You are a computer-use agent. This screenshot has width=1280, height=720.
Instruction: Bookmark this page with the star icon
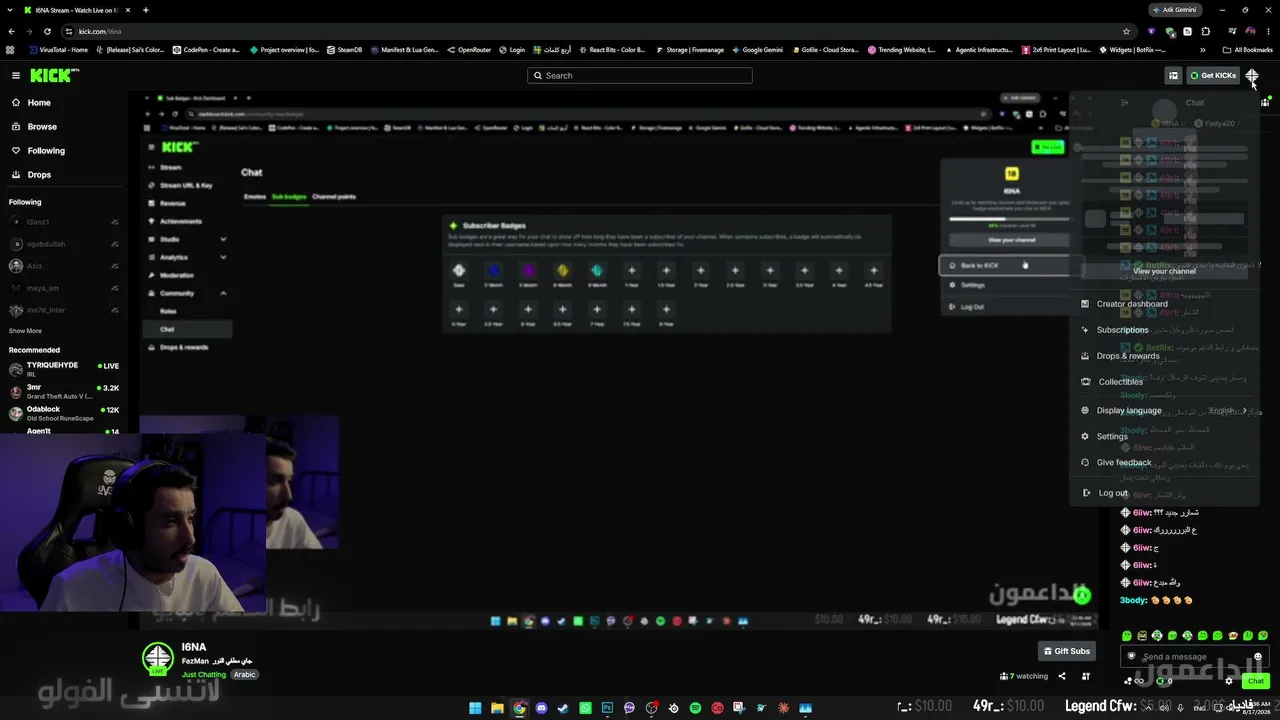pyautogui.click(x=1126, y=31)
